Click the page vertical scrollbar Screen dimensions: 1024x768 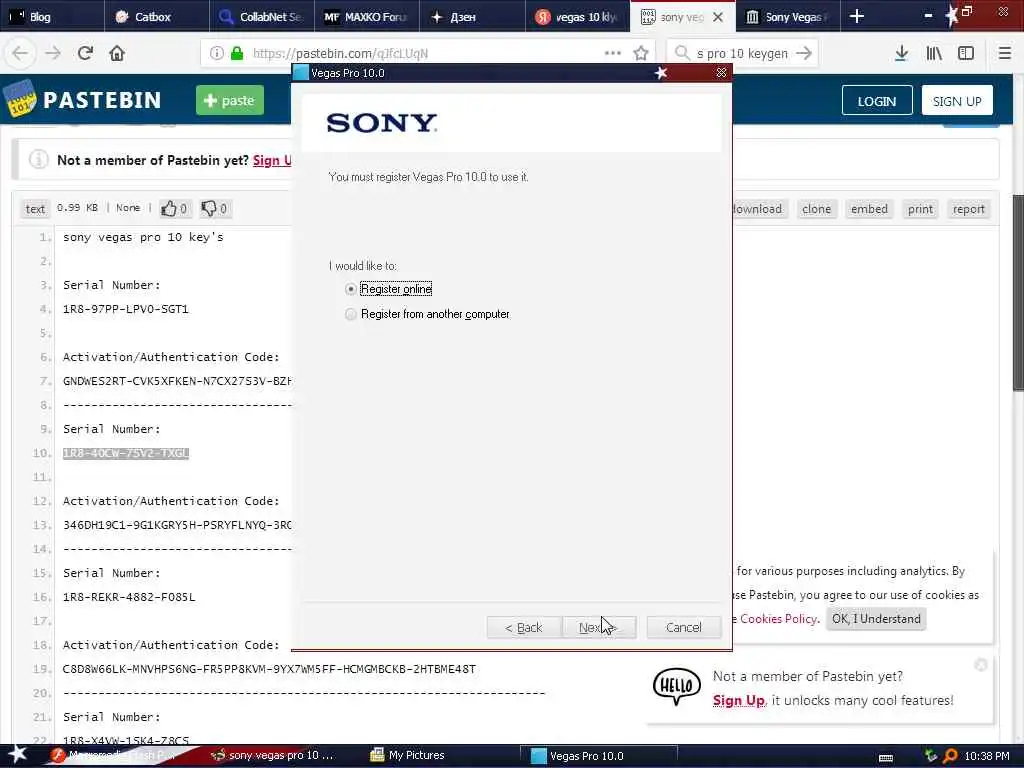coord(1018,293)
